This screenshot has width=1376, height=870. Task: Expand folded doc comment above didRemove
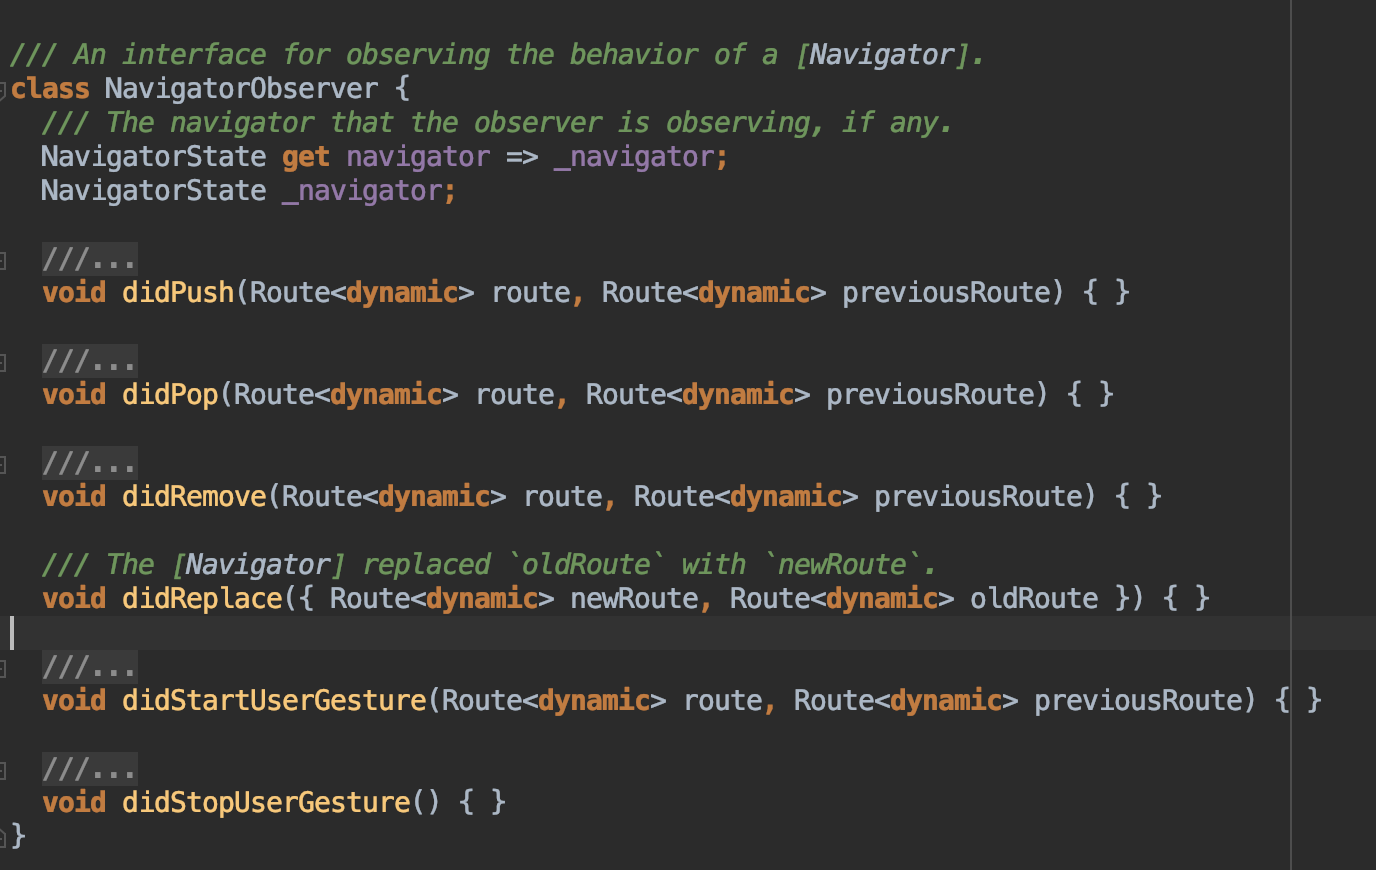coord(89,464)
